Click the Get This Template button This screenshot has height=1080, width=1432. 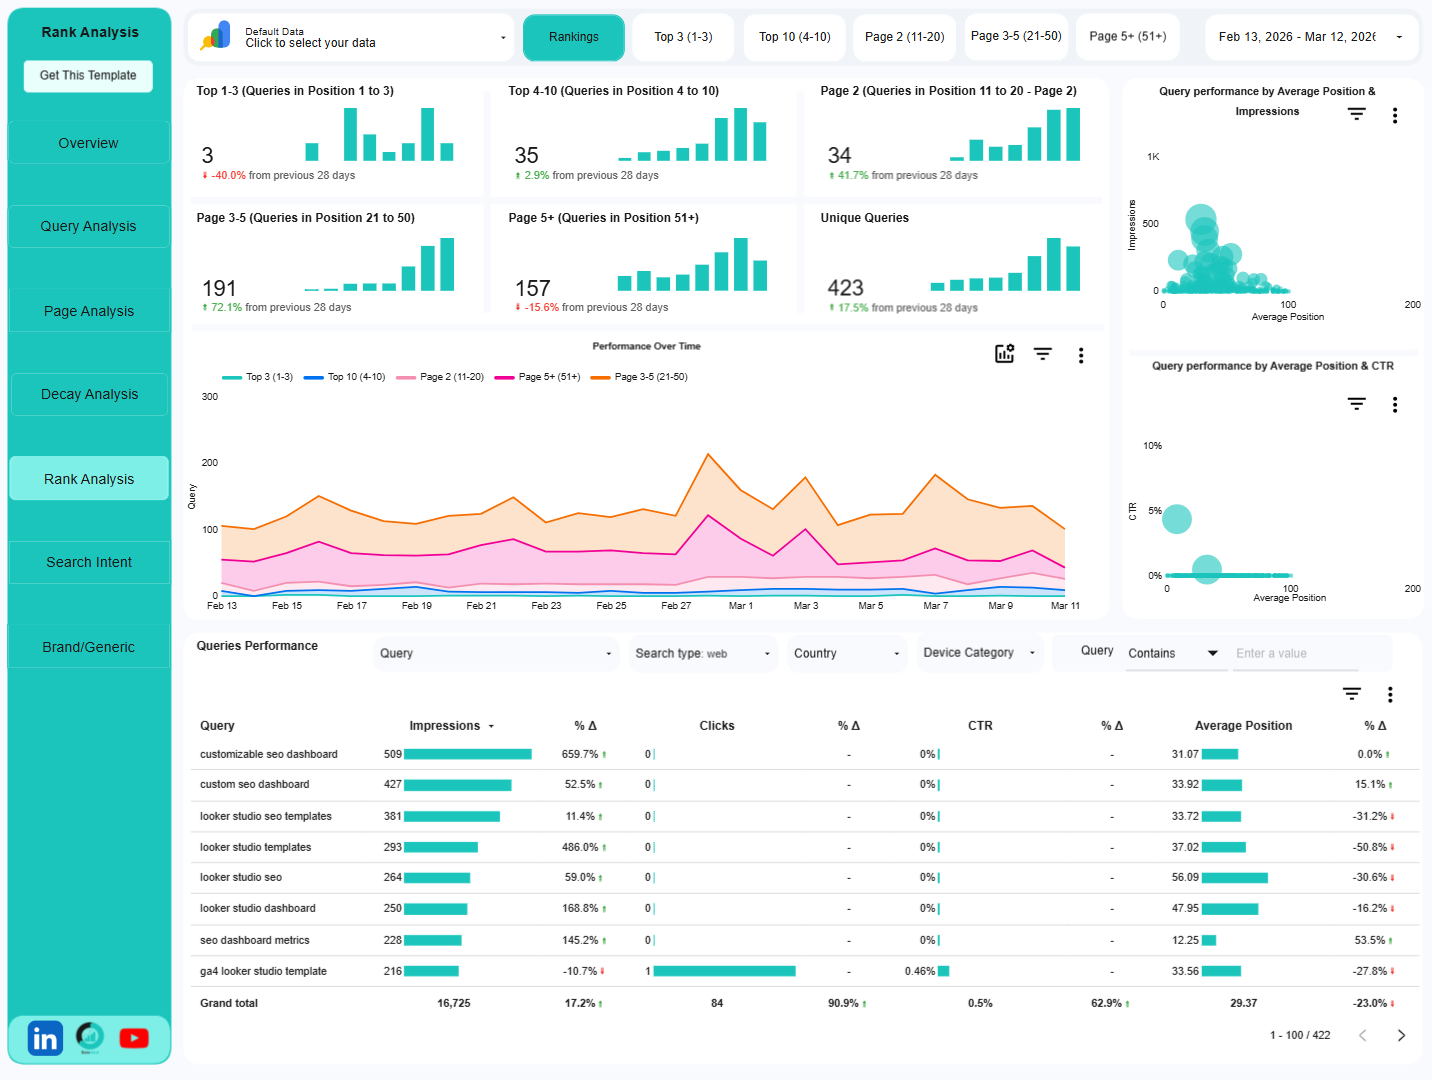click(x=87, y=75)
